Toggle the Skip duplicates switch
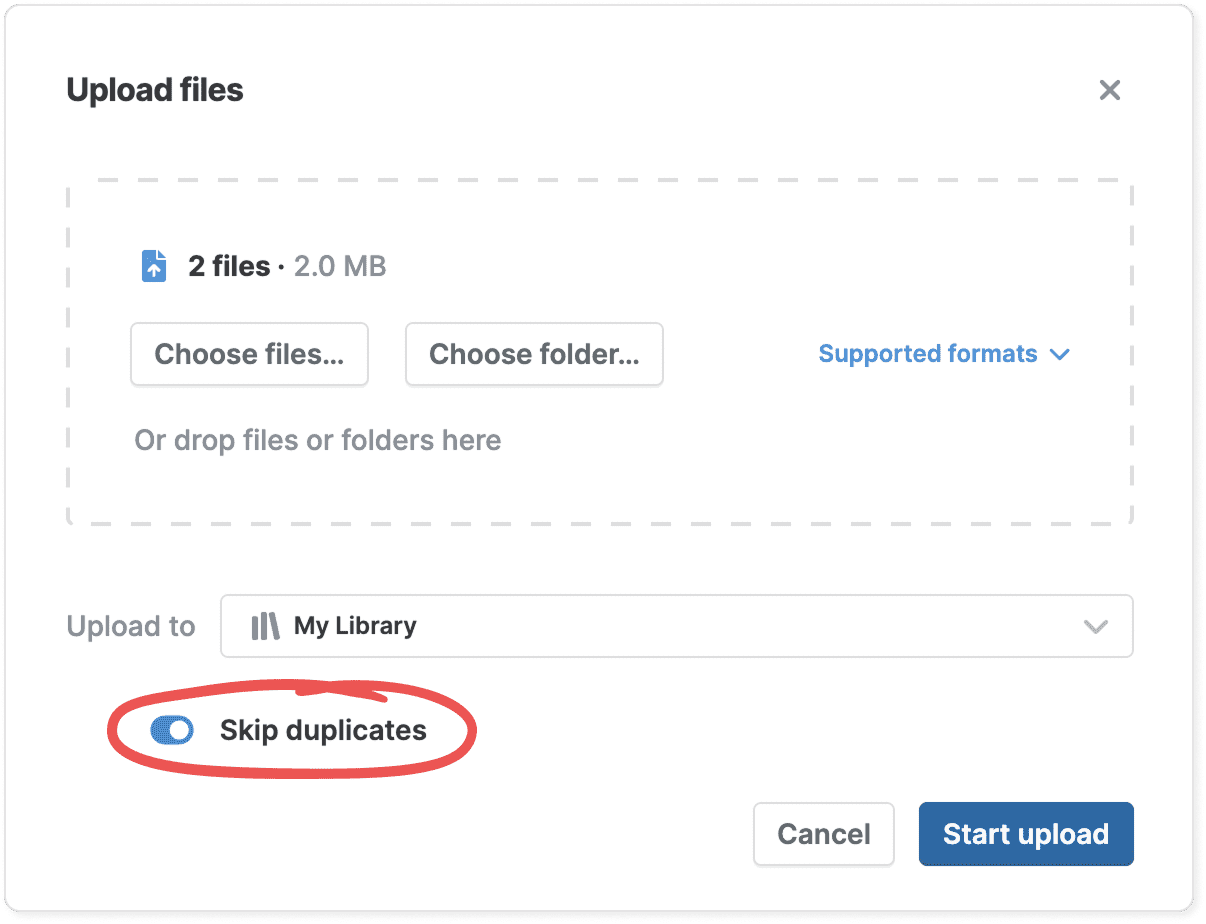 pos(171,731)
